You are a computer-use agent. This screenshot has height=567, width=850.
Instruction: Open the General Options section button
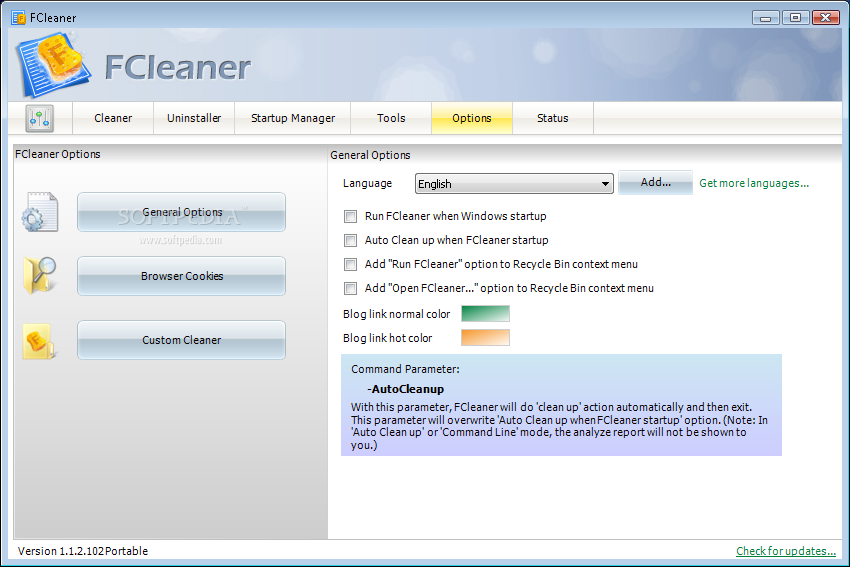point(182,212)
